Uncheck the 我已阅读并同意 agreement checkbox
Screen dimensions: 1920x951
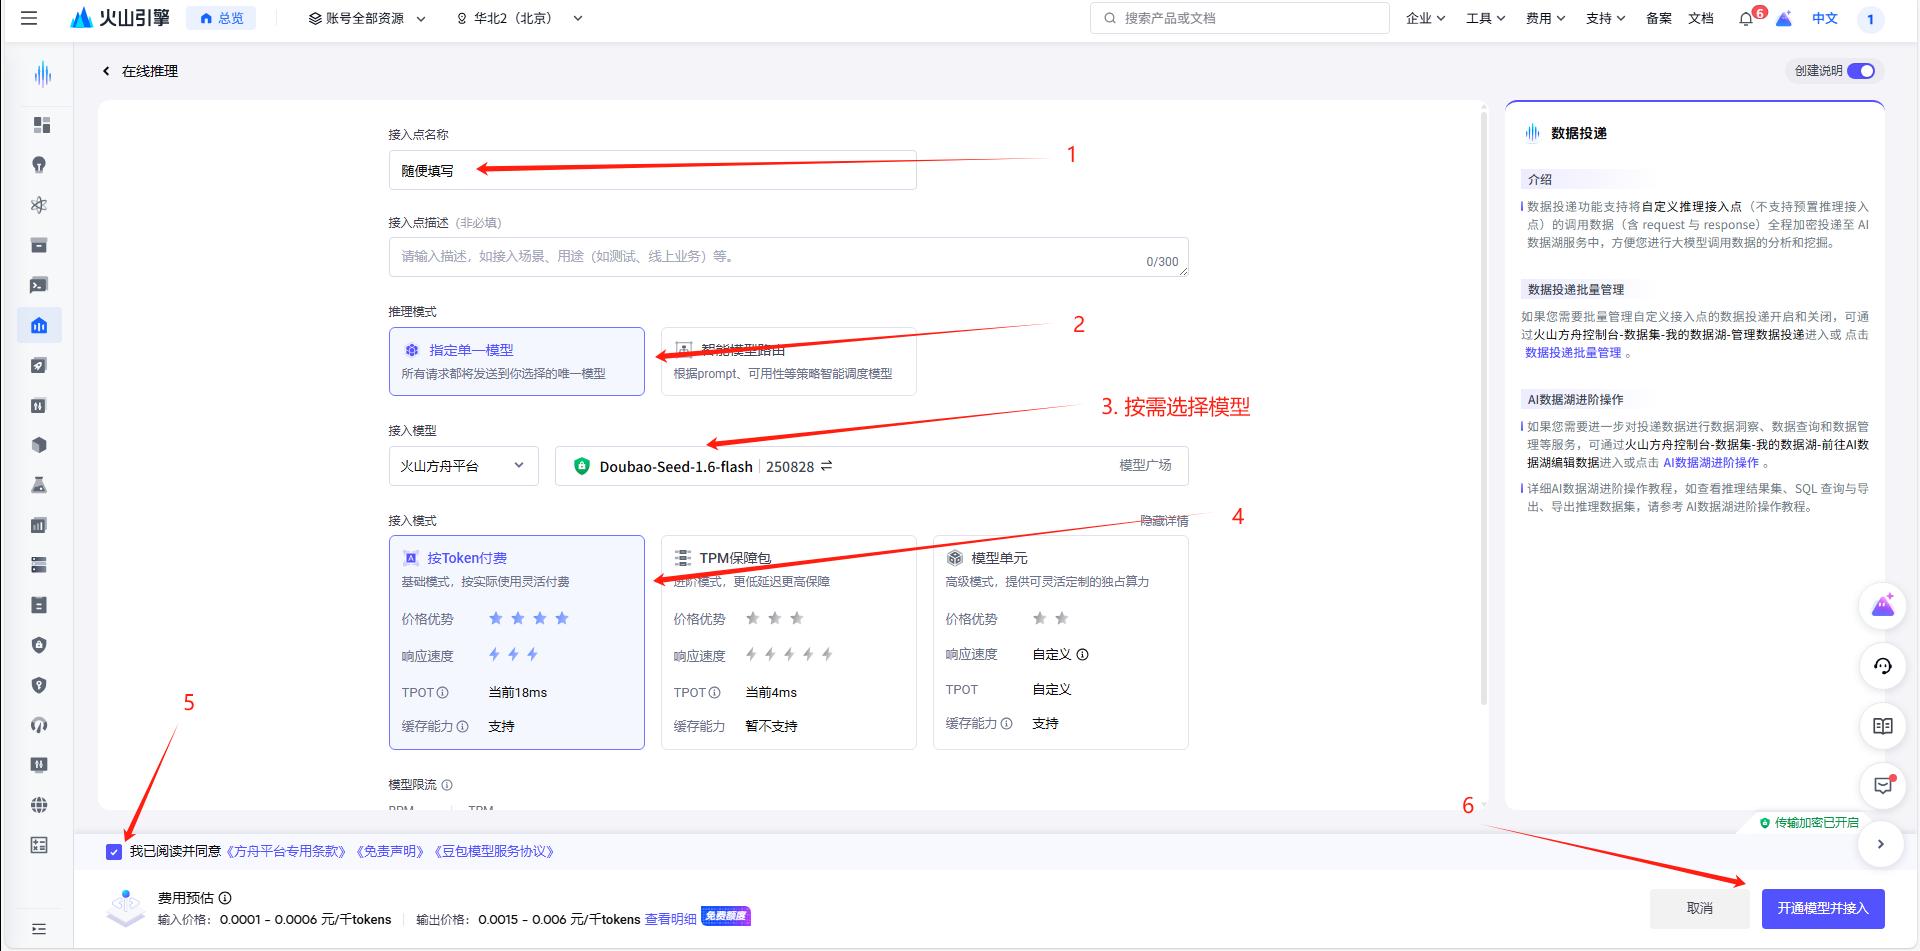click(x=113, y=851)
